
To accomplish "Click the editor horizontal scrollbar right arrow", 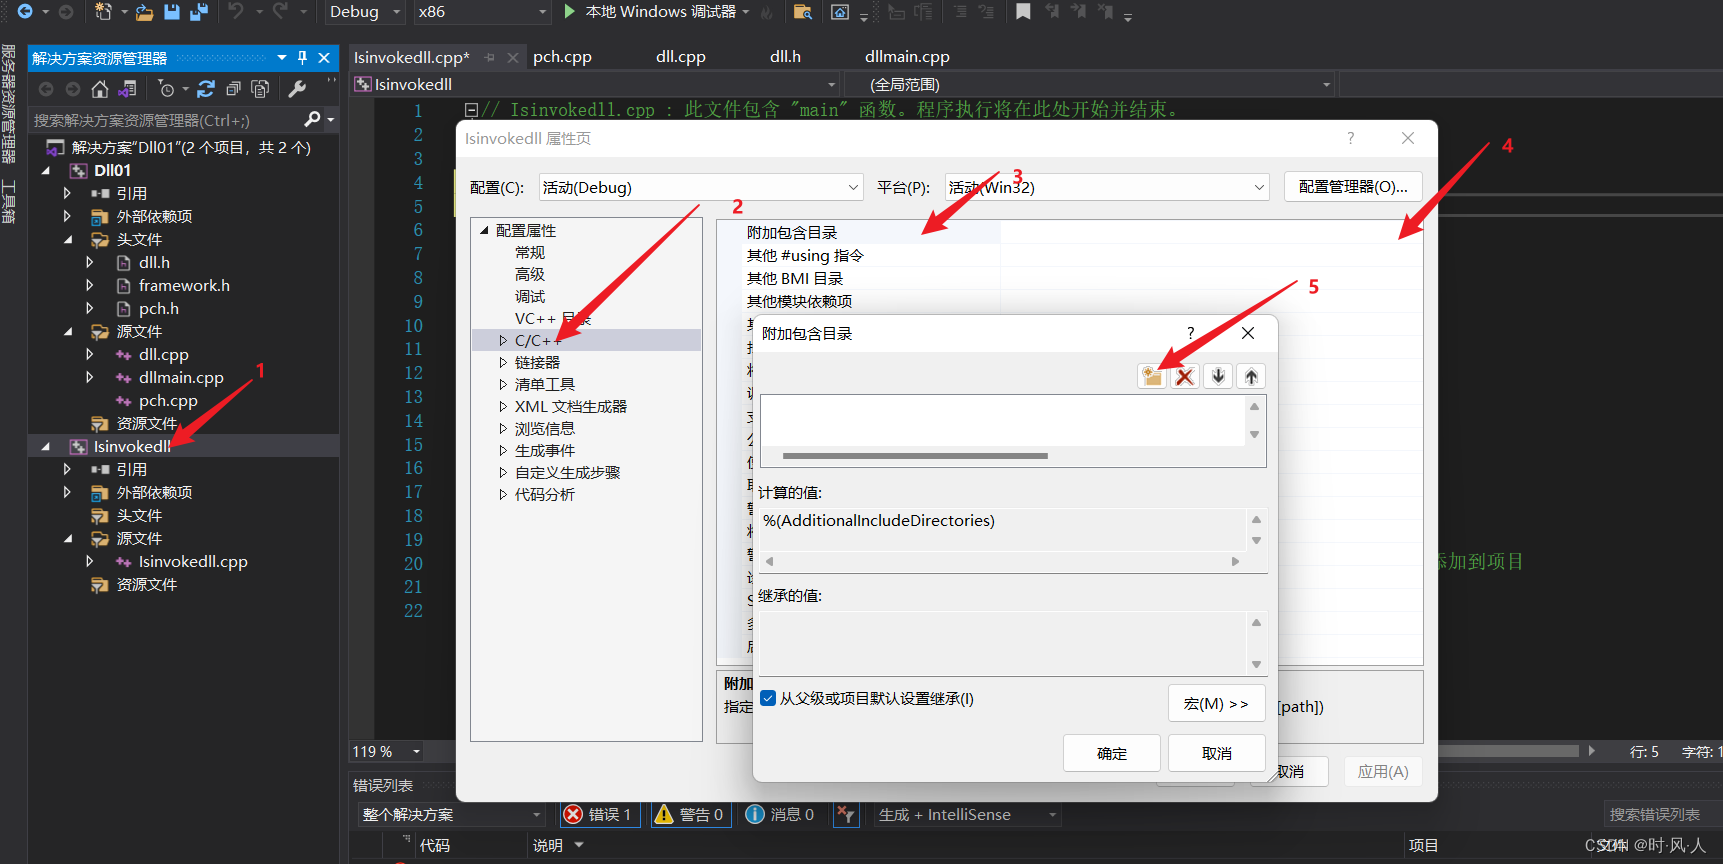I will point(1591,751).
